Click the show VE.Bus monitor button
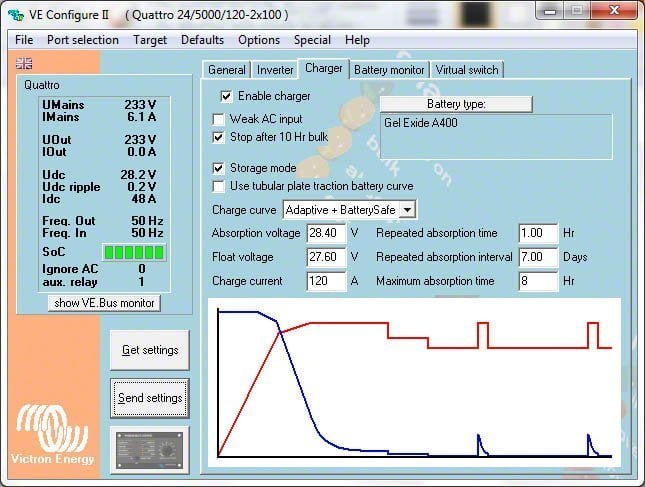The image size is (645, 487). 104,303
